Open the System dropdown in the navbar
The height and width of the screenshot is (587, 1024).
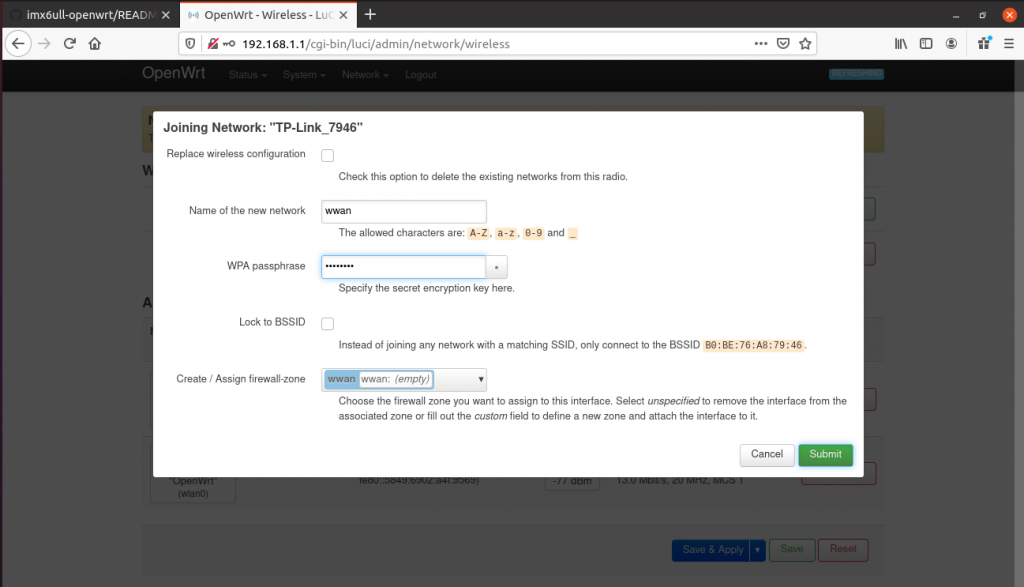click(x=304, y=74)
